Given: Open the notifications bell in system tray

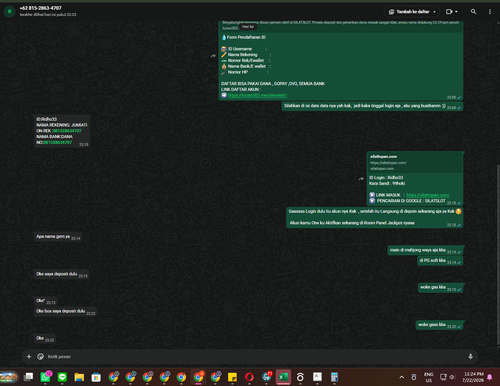Looking at the screenshot, I should click(x=490, y=377).
